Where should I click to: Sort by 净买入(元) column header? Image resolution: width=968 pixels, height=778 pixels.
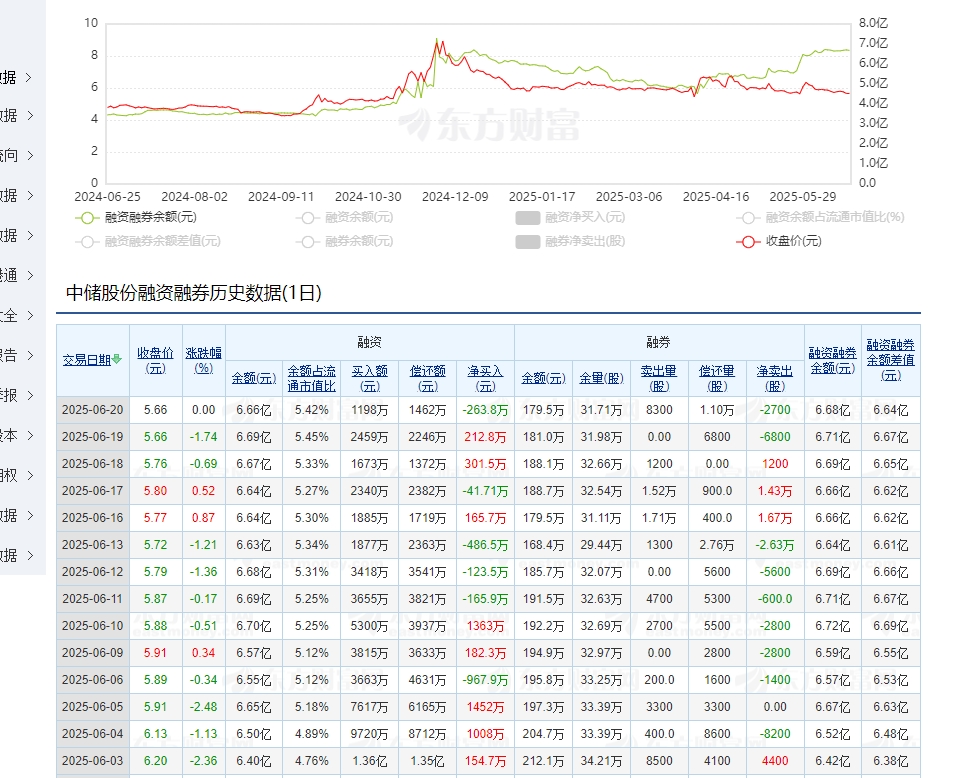[x=485, y=378]
